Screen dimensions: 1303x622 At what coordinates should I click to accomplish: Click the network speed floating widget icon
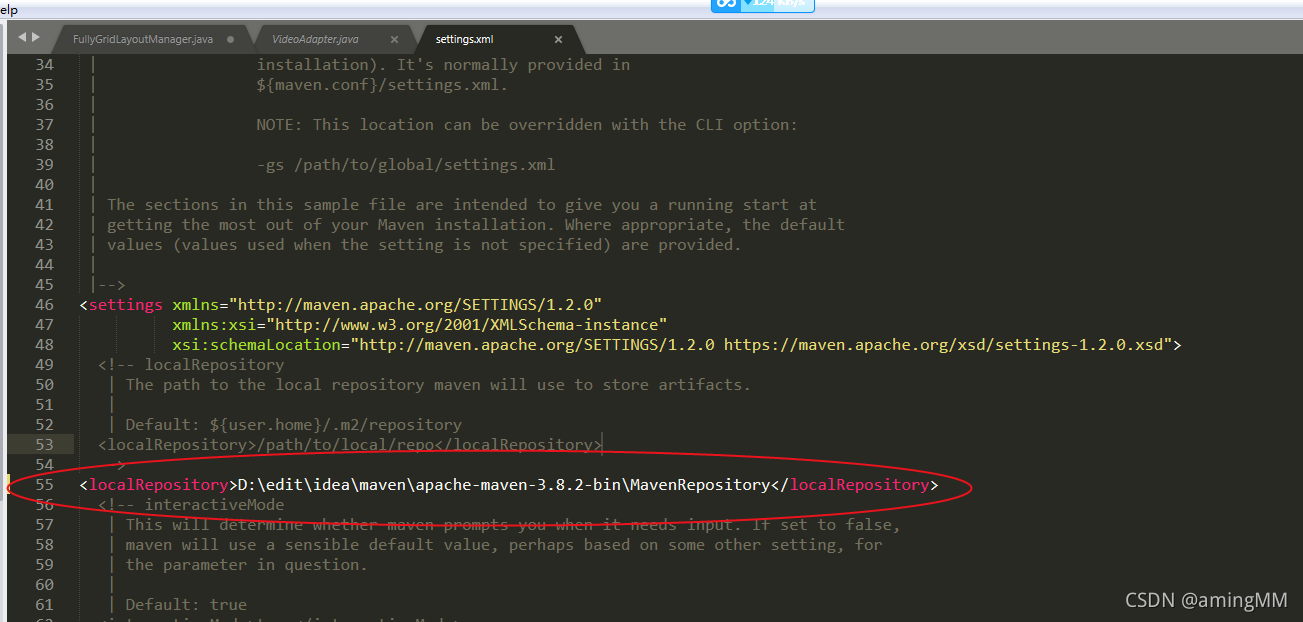tap(727, 4)
